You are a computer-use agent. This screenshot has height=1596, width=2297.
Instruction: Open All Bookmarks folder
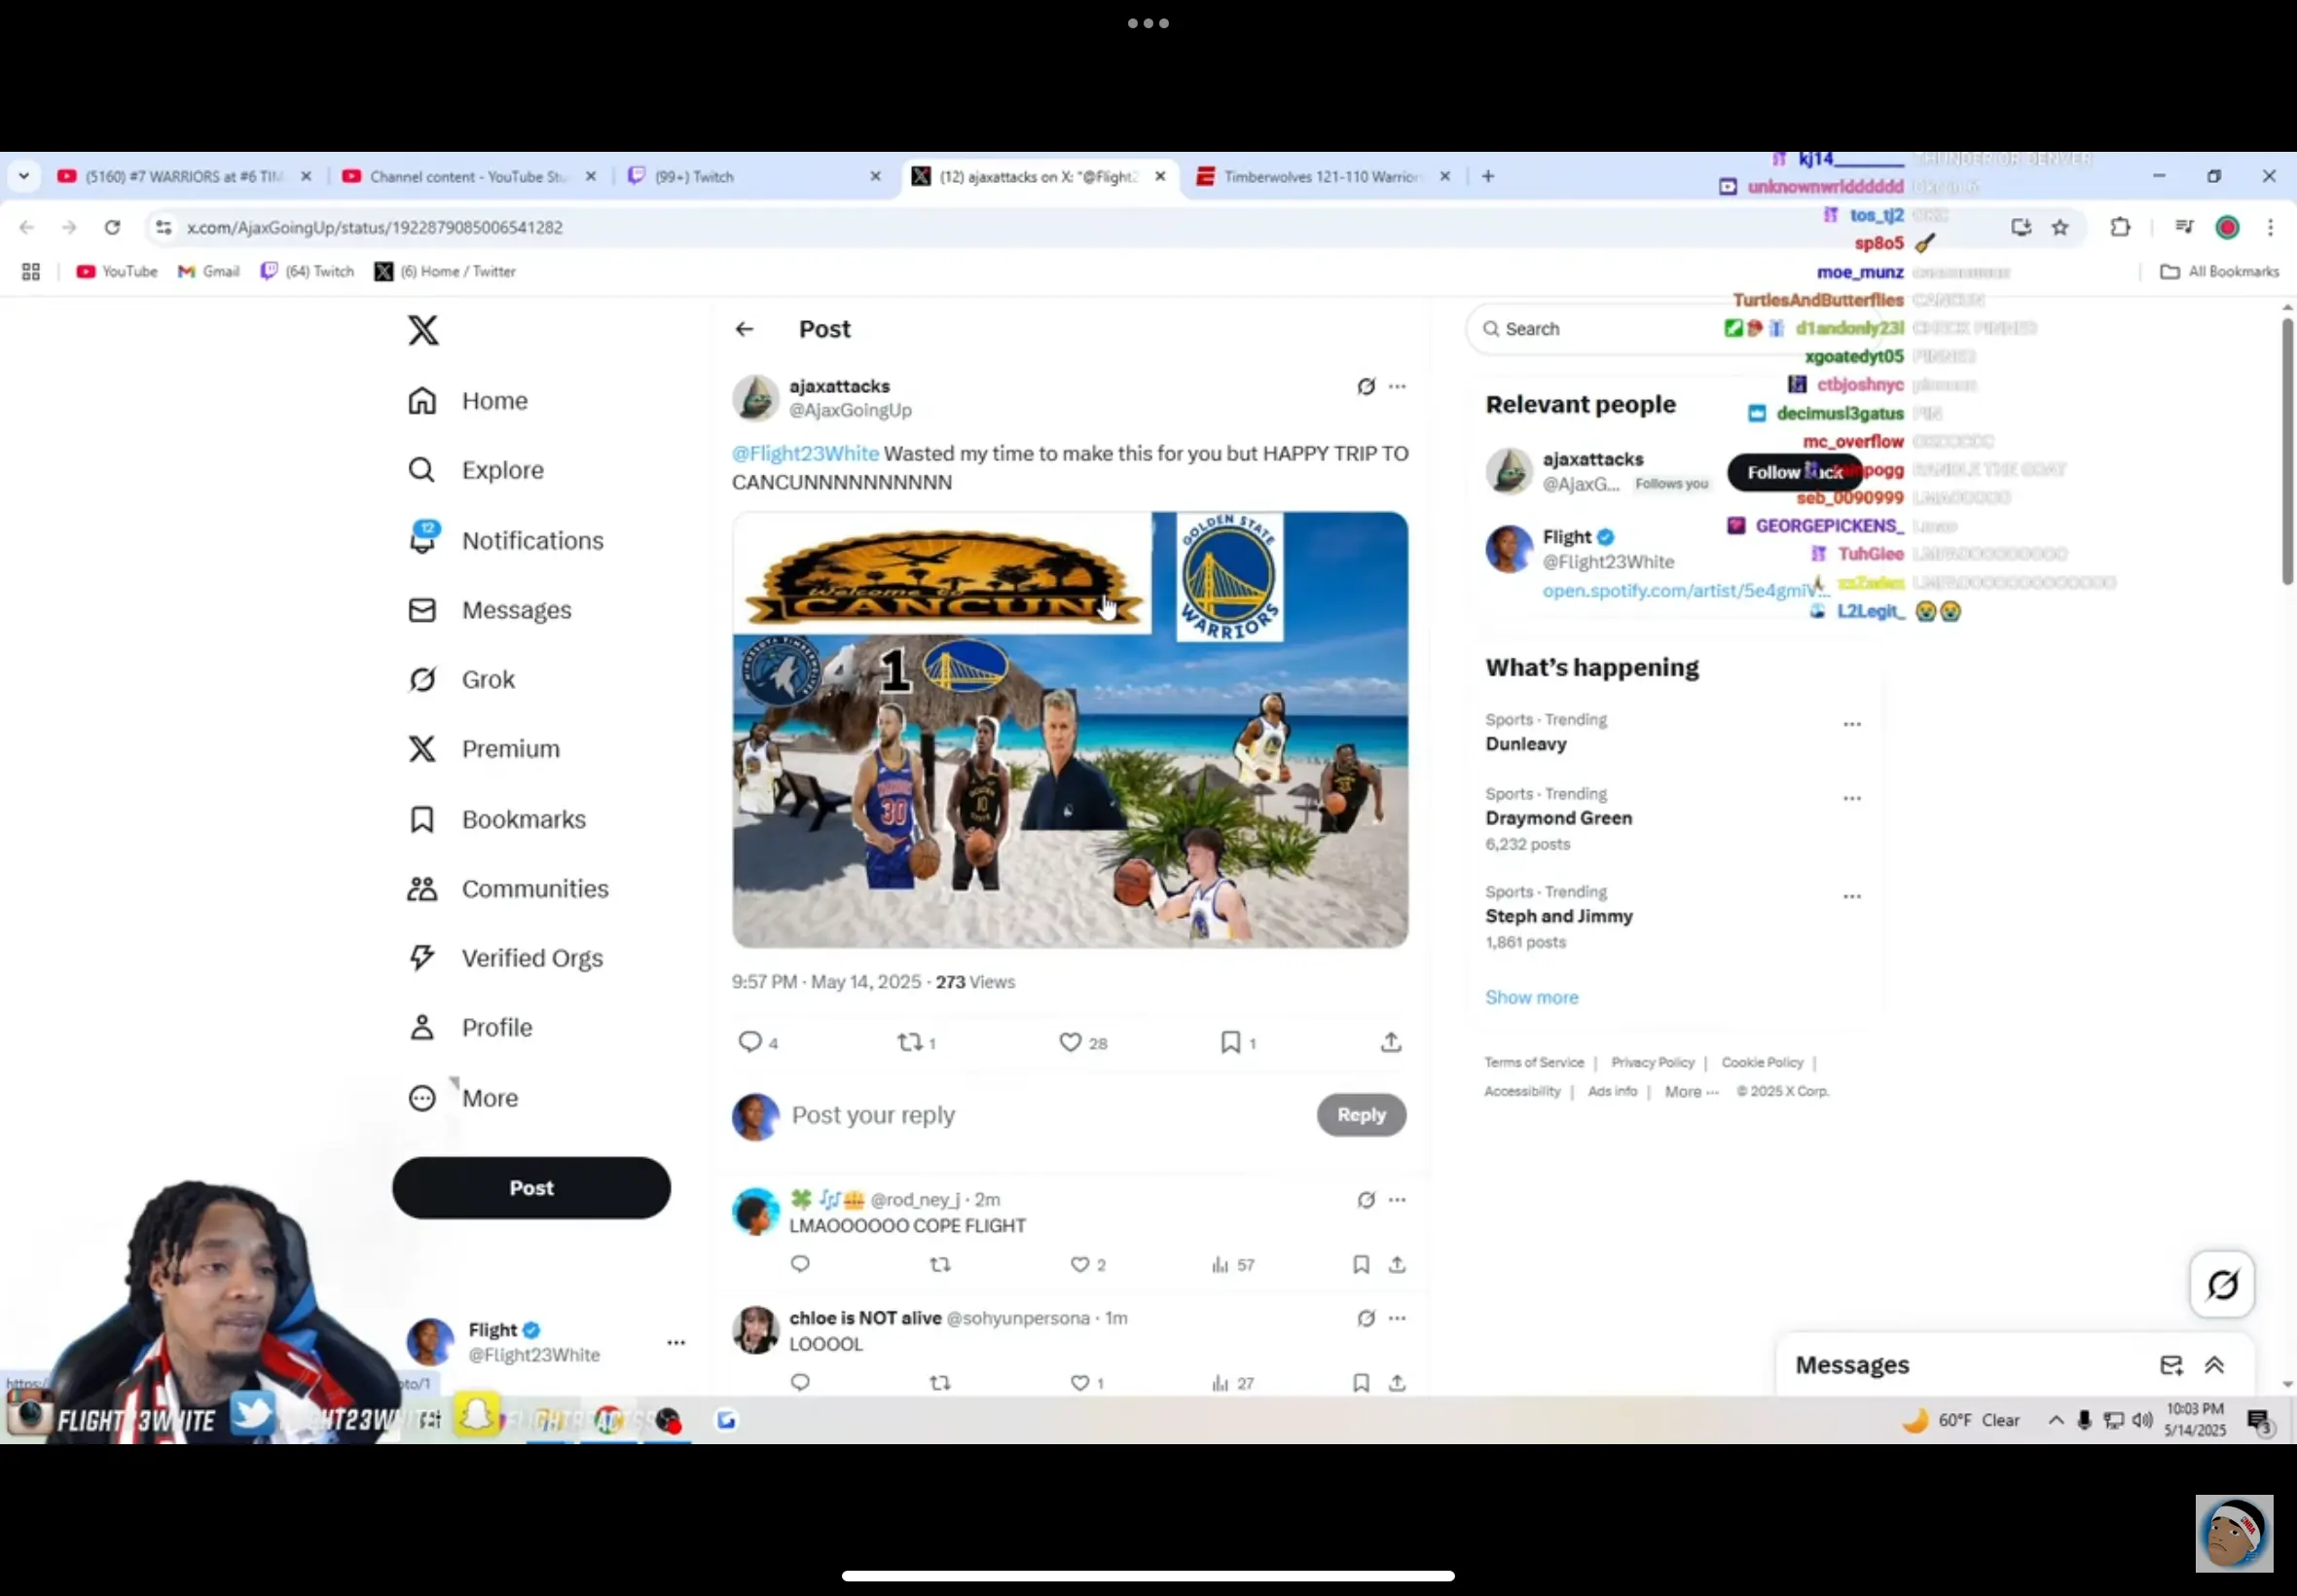[x=2219, y=271]
